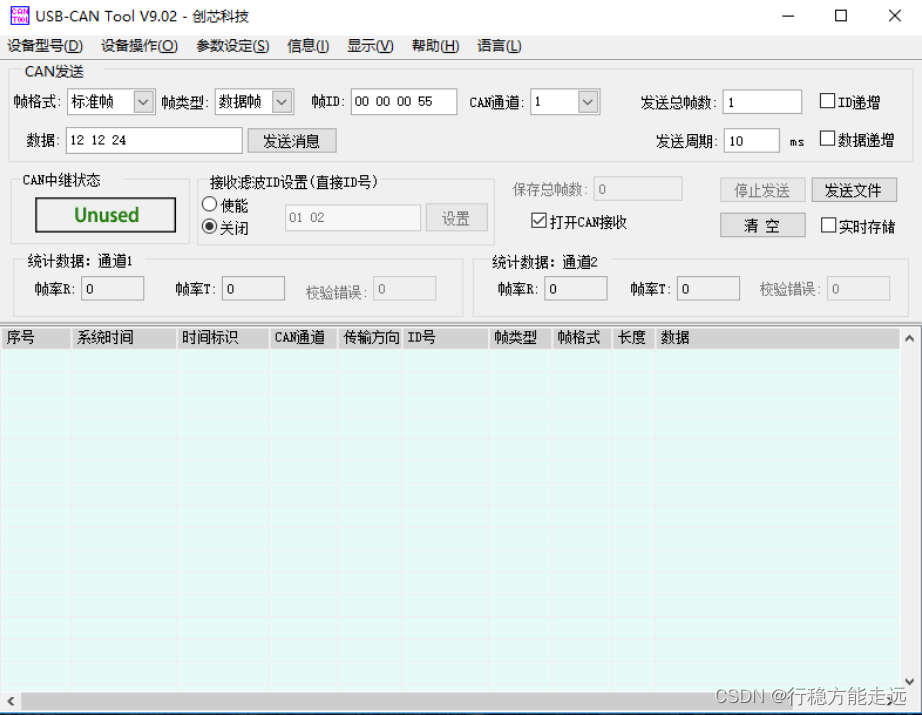The height and width of the screenshot is (715, 922).
Task: Clear records with the 清空 button
Action: click(x=762, y=225)
